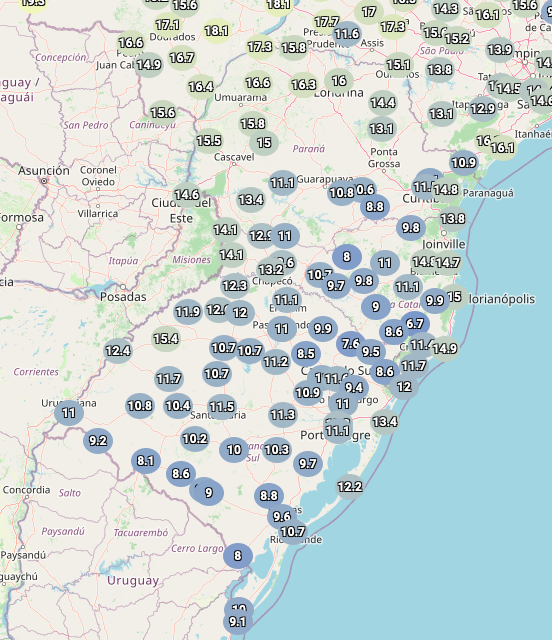Open the 6.7 temperature marker
The width and height of the screenshot is (552, 640).
tap(415, 324)
